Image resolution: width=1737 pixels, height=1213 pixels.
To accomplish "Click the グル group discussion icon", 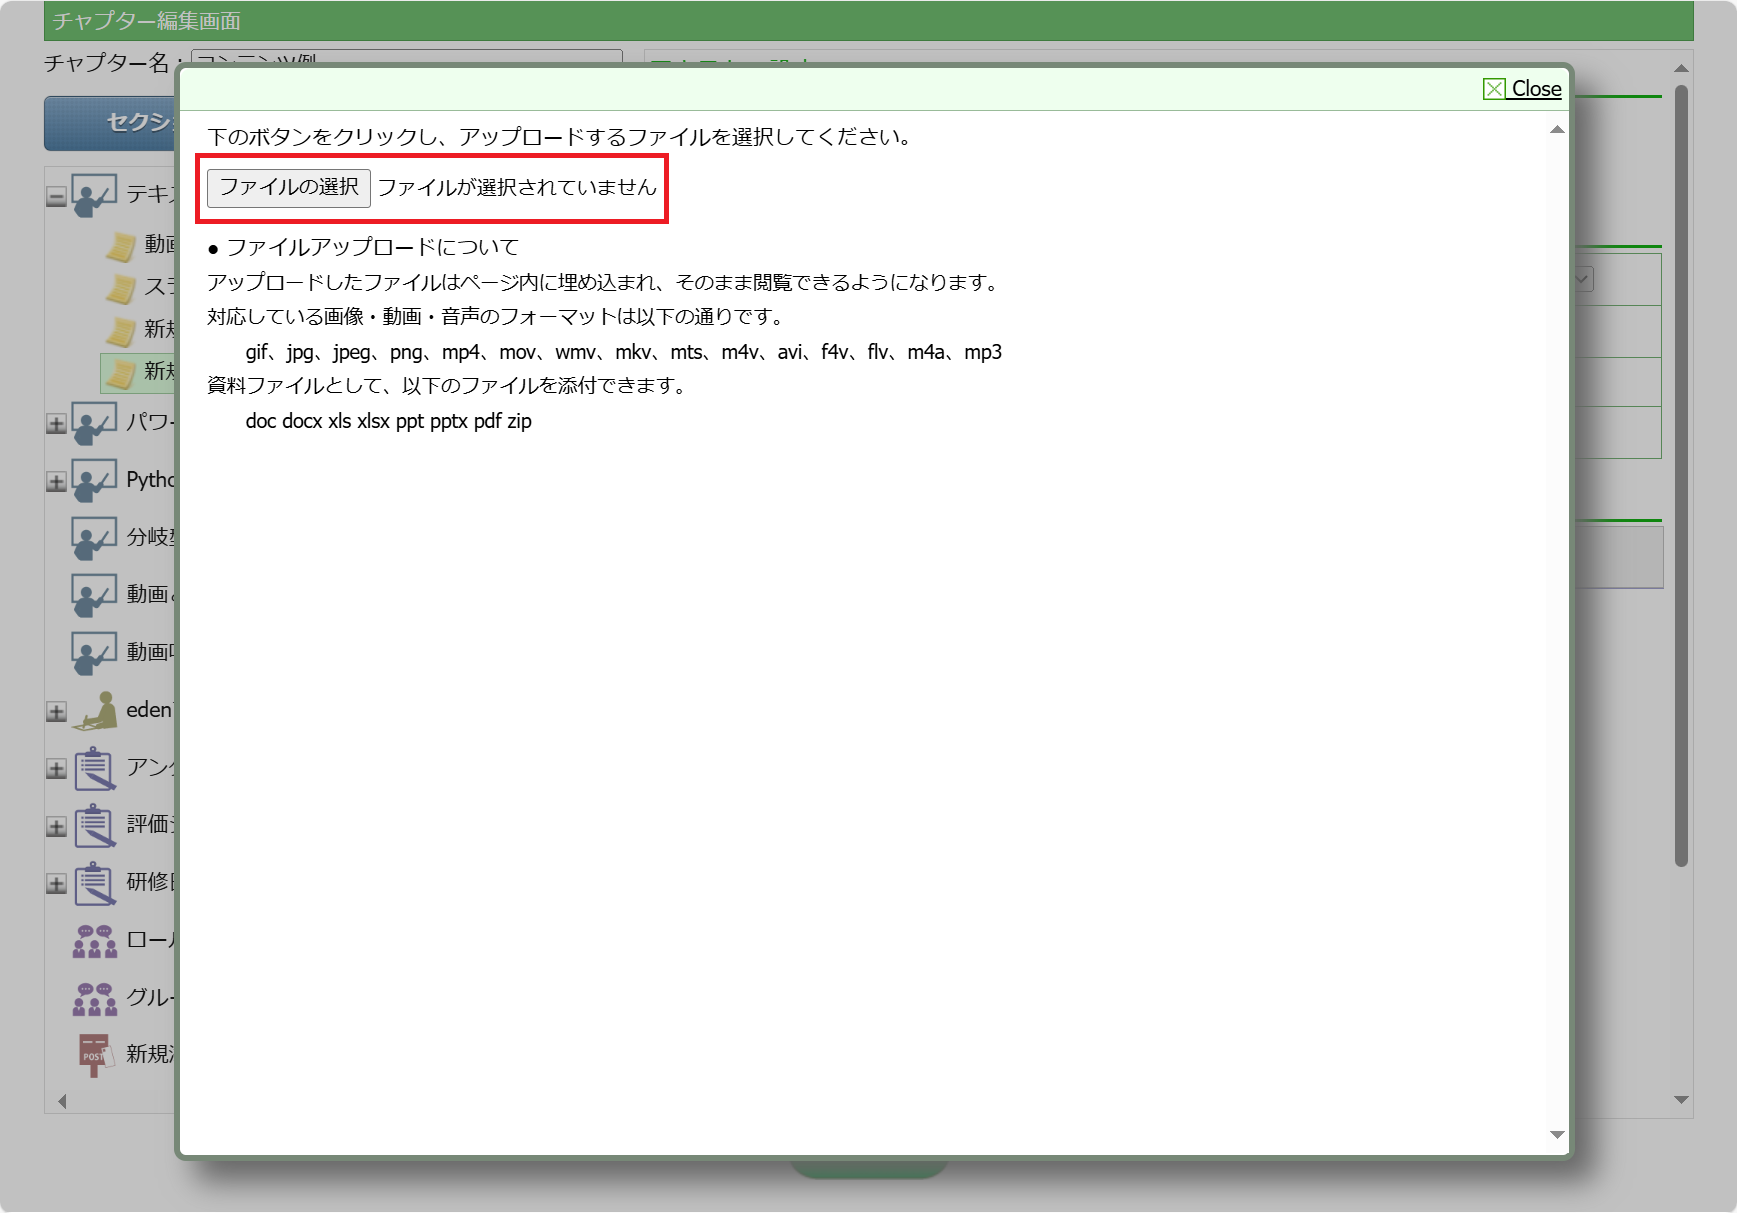I will (95, 998).
